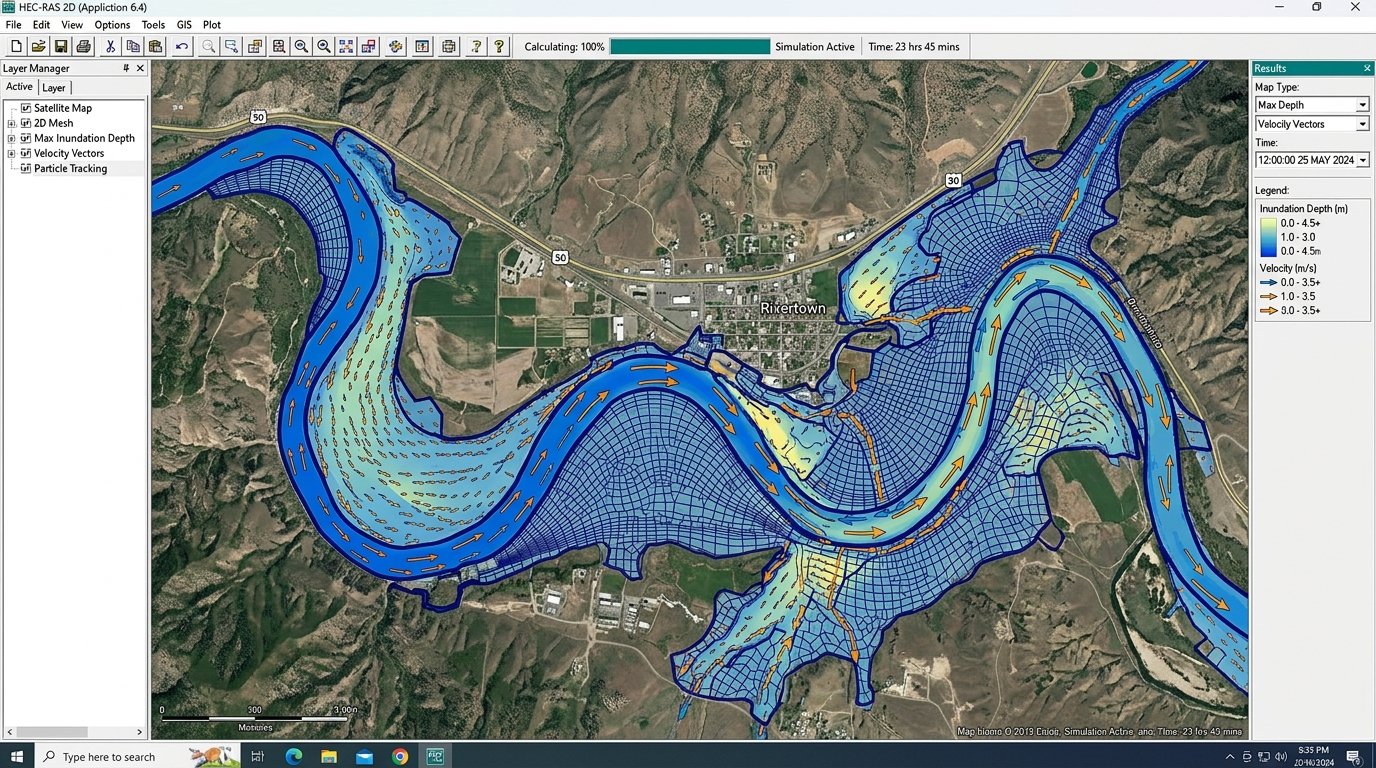Open Microsoft Edge from the taskbar
The image size is (1376, 768).
(x=293, y=757)
